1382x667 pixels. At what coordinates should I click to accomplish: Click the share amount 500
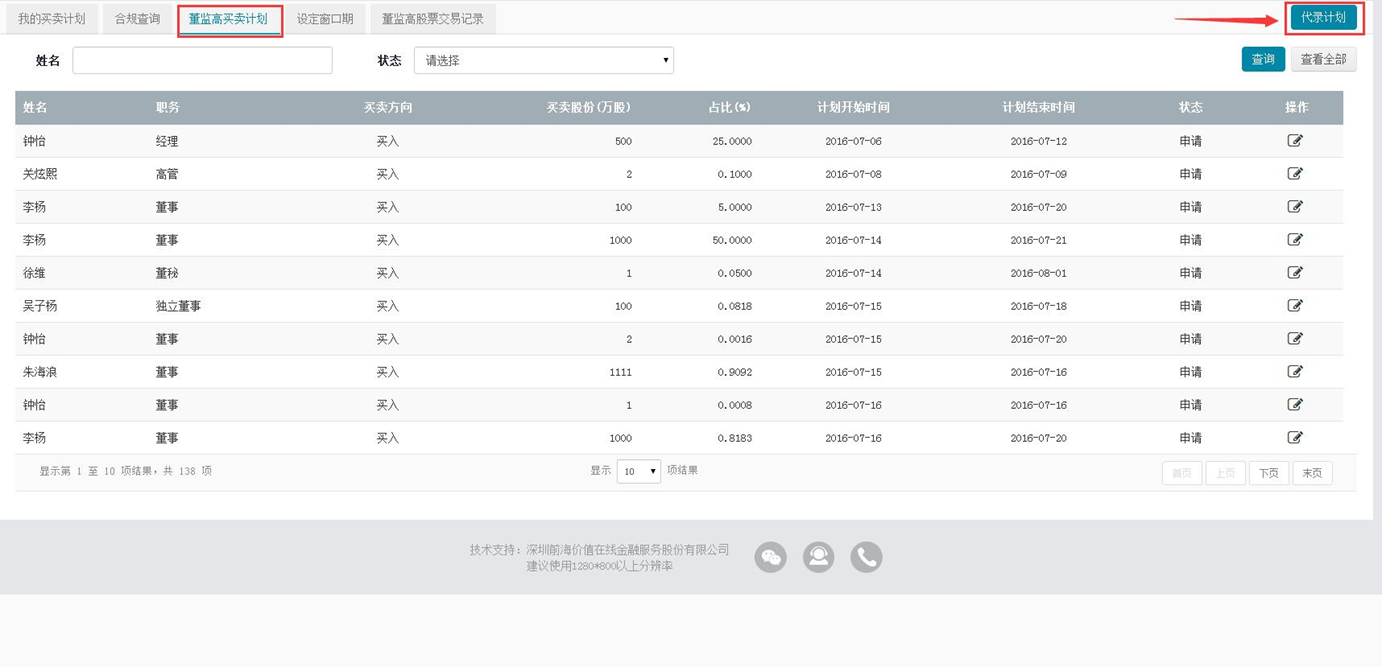tap(623, 141)
